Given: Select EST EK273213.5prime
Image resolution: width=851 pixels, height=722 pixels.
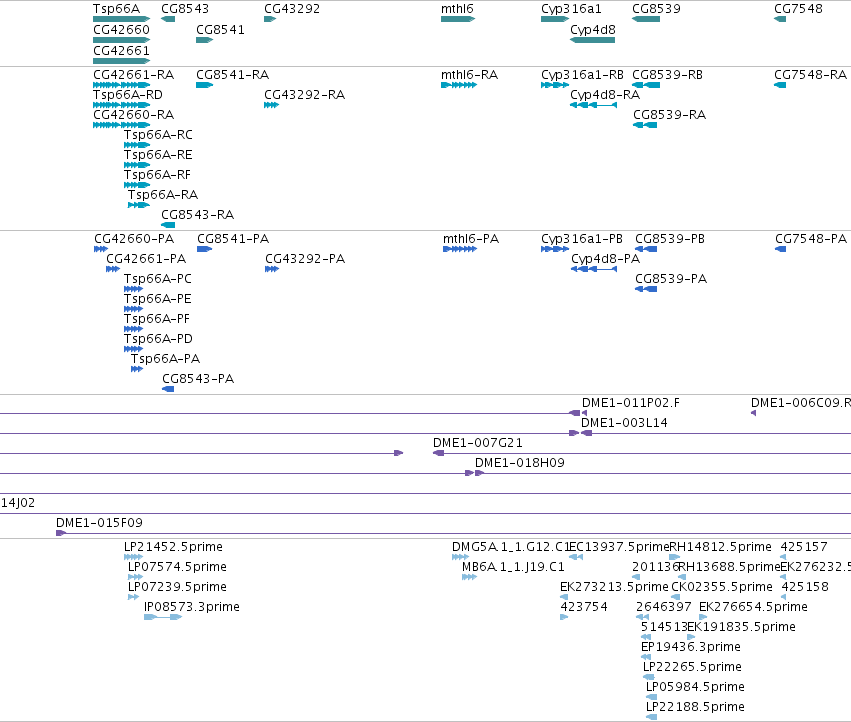Looking at the screenshot, I should [x=564, y=597].
